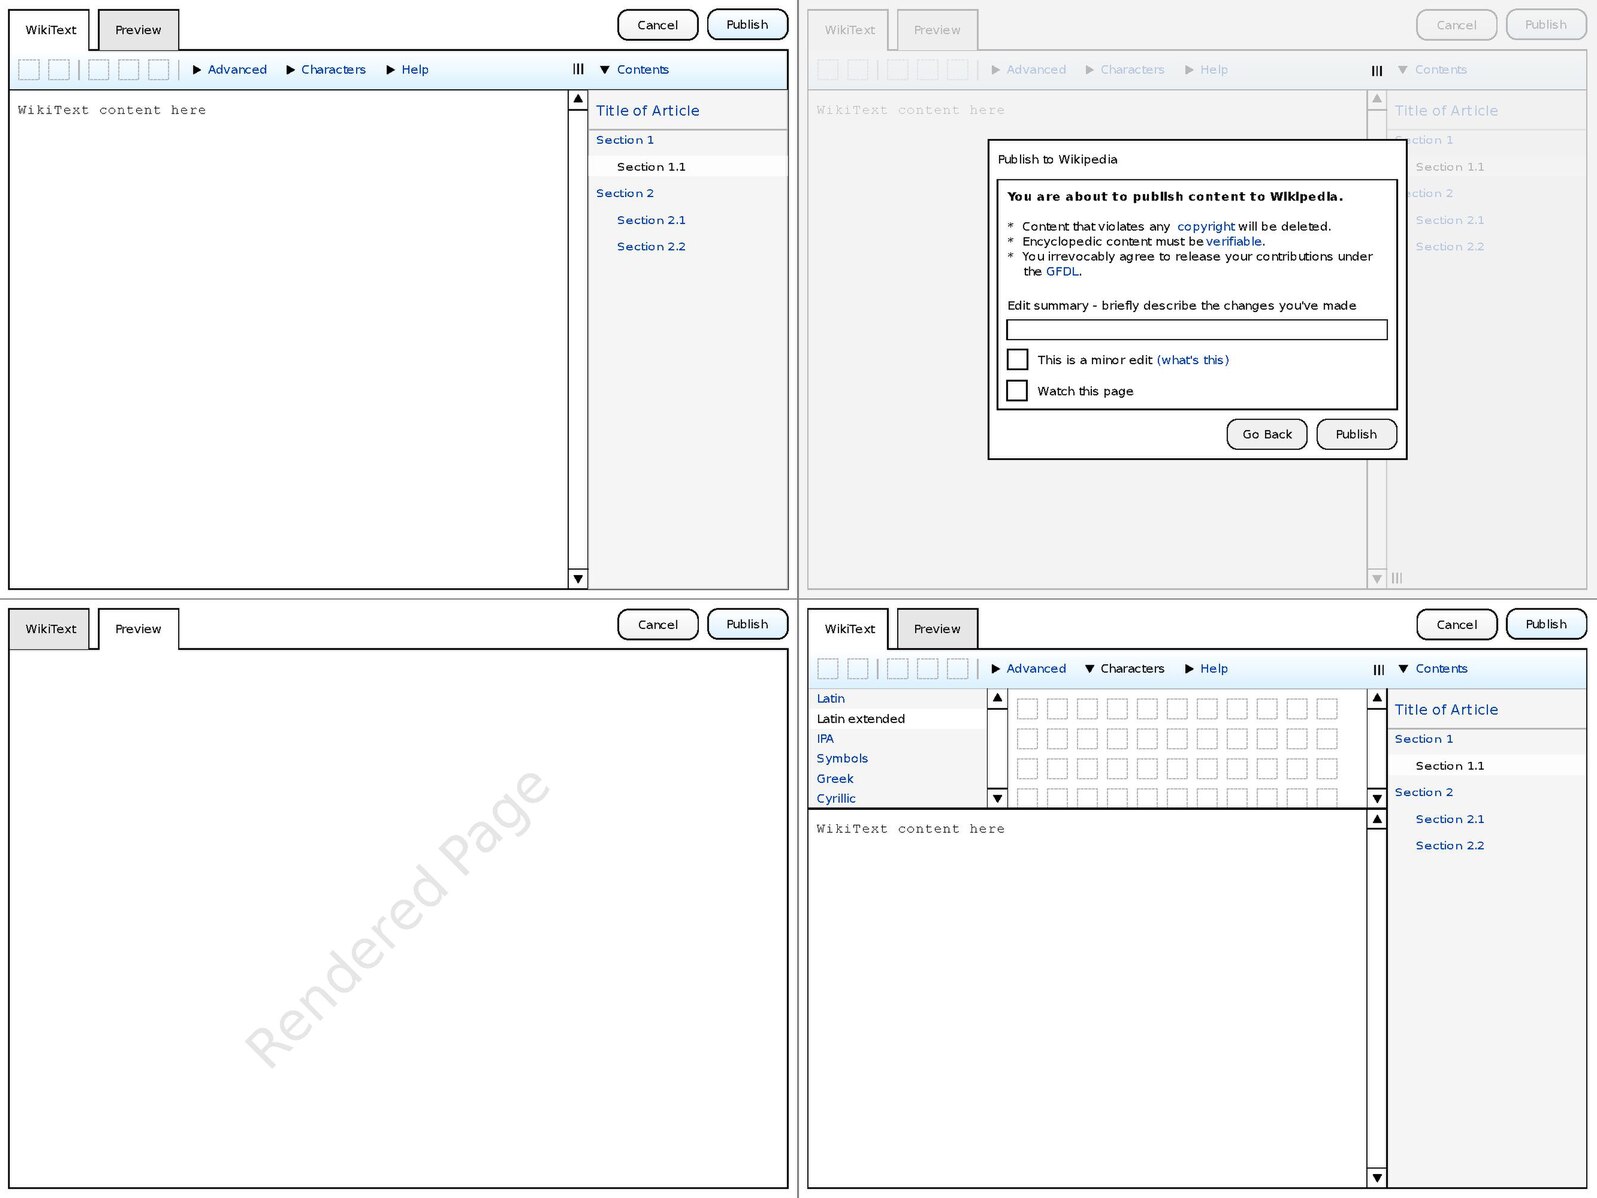Image resolution: width=1597 pixels, height=1198 pixels.
Task: Click Cancel in the character palette mockup
Action: pos(1457,624)
